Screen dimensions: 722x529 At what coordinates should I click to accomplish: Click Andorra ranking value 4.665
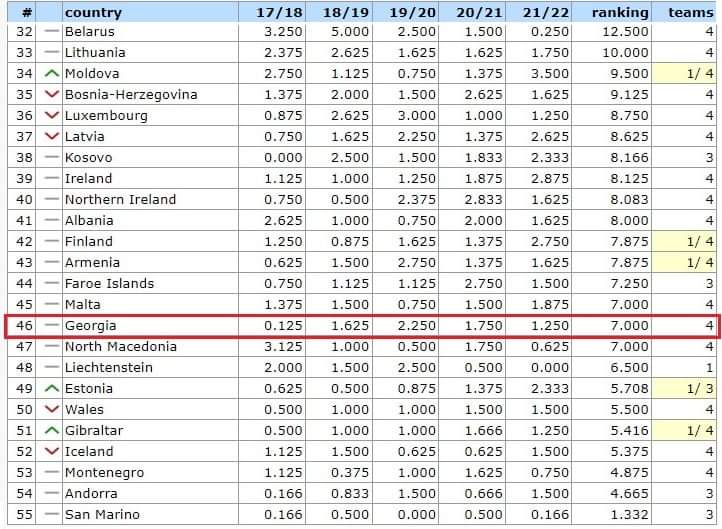(x=629, y=493)
